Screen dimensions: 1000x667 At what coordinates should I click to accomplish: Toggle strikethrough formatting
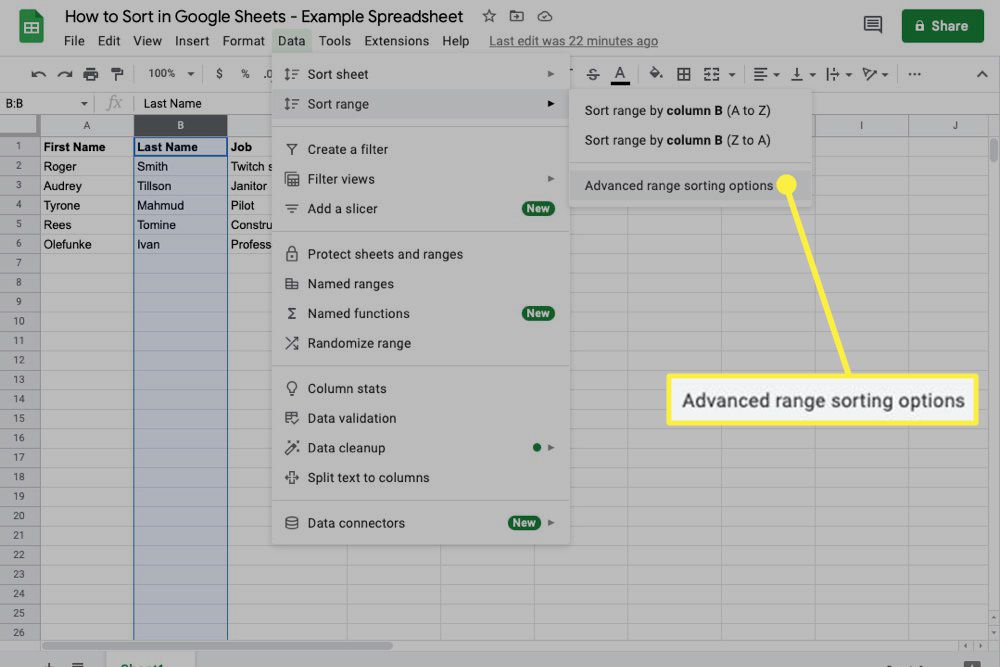click(592, 74)
